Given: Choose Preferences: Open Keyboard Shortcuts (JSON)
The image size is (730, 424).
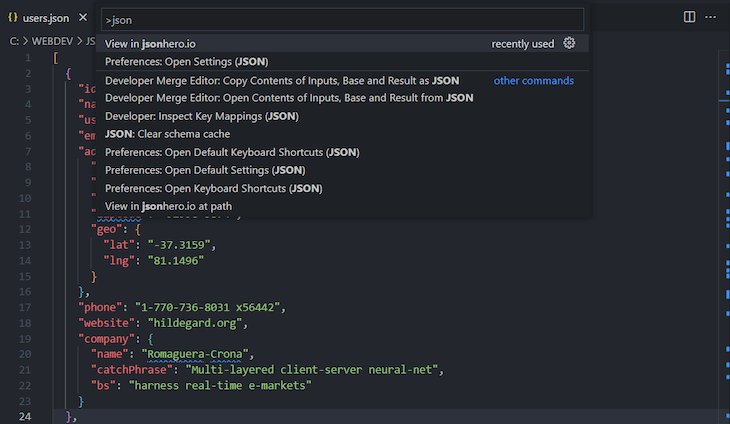Looking at the screenshot, I should point(214,188).
